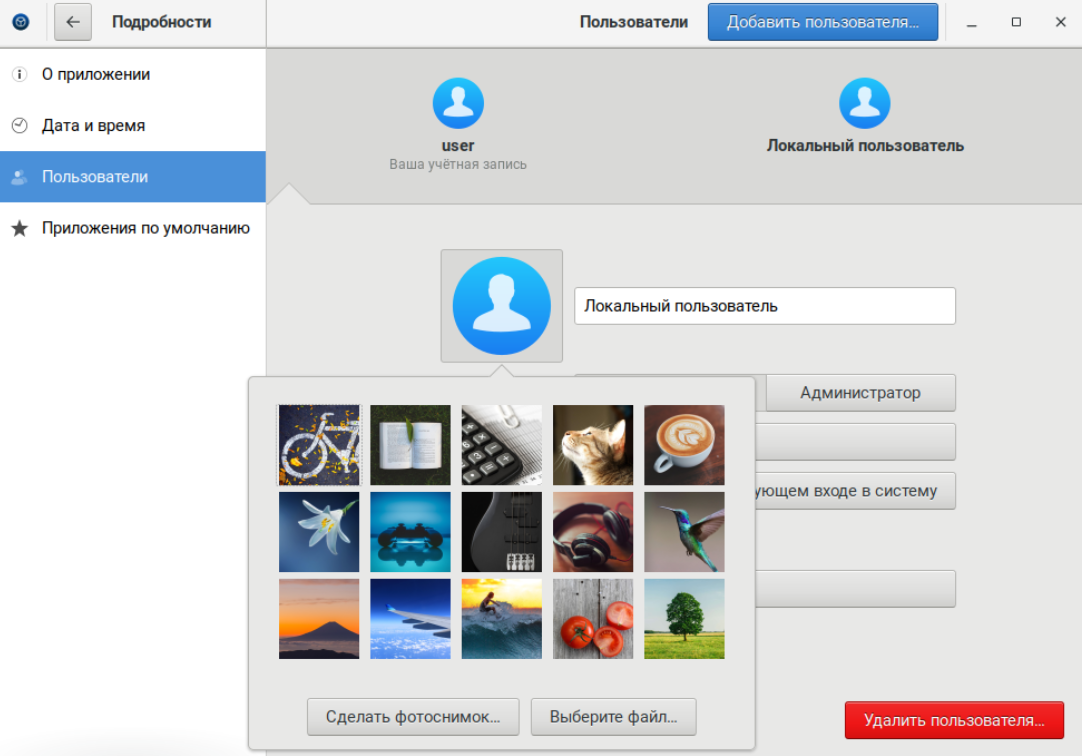Choose the bicycle avatar picture
This screenshot has height=756, width=1082.
(x=319, y=445)
